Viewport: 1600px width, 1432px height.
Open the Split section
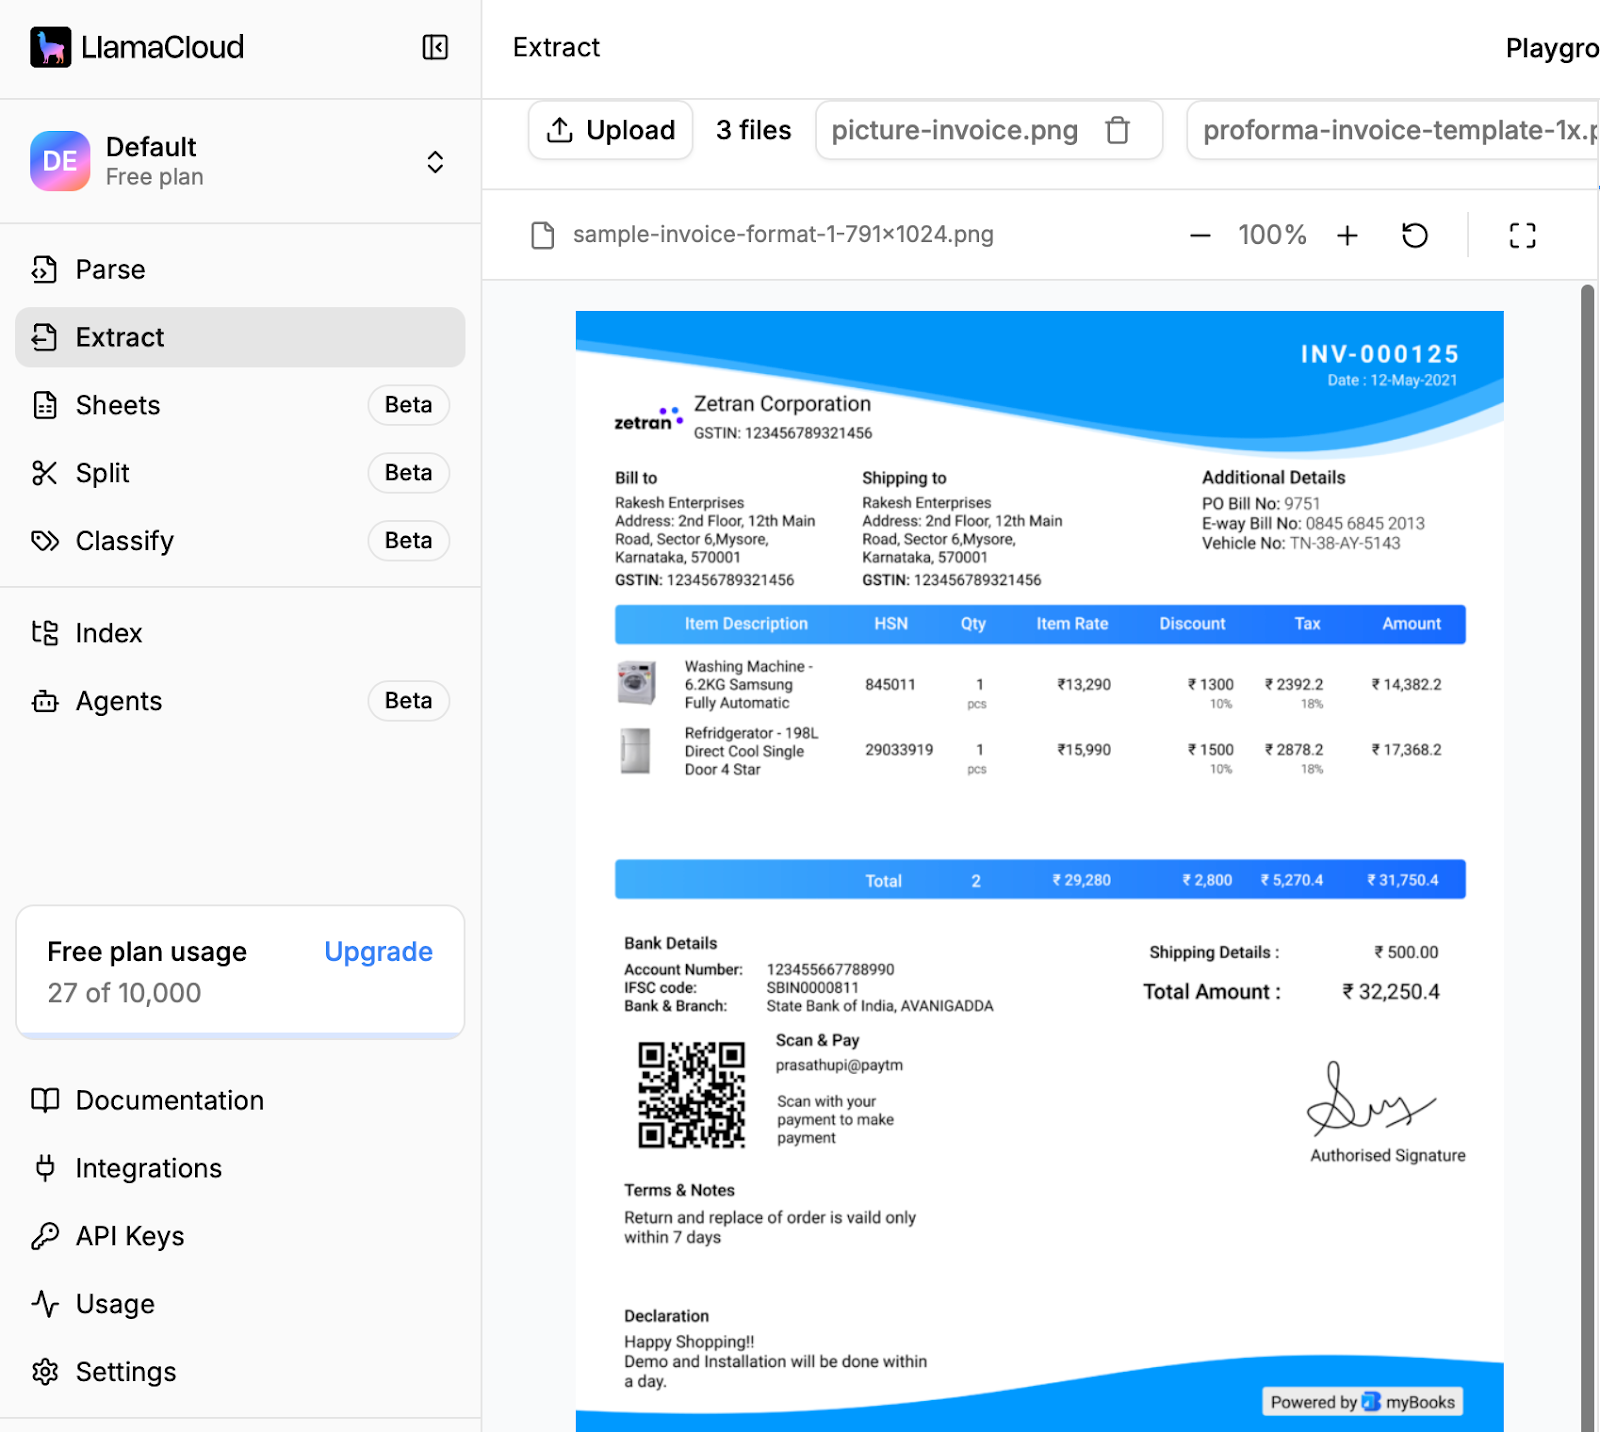[240, 473]
